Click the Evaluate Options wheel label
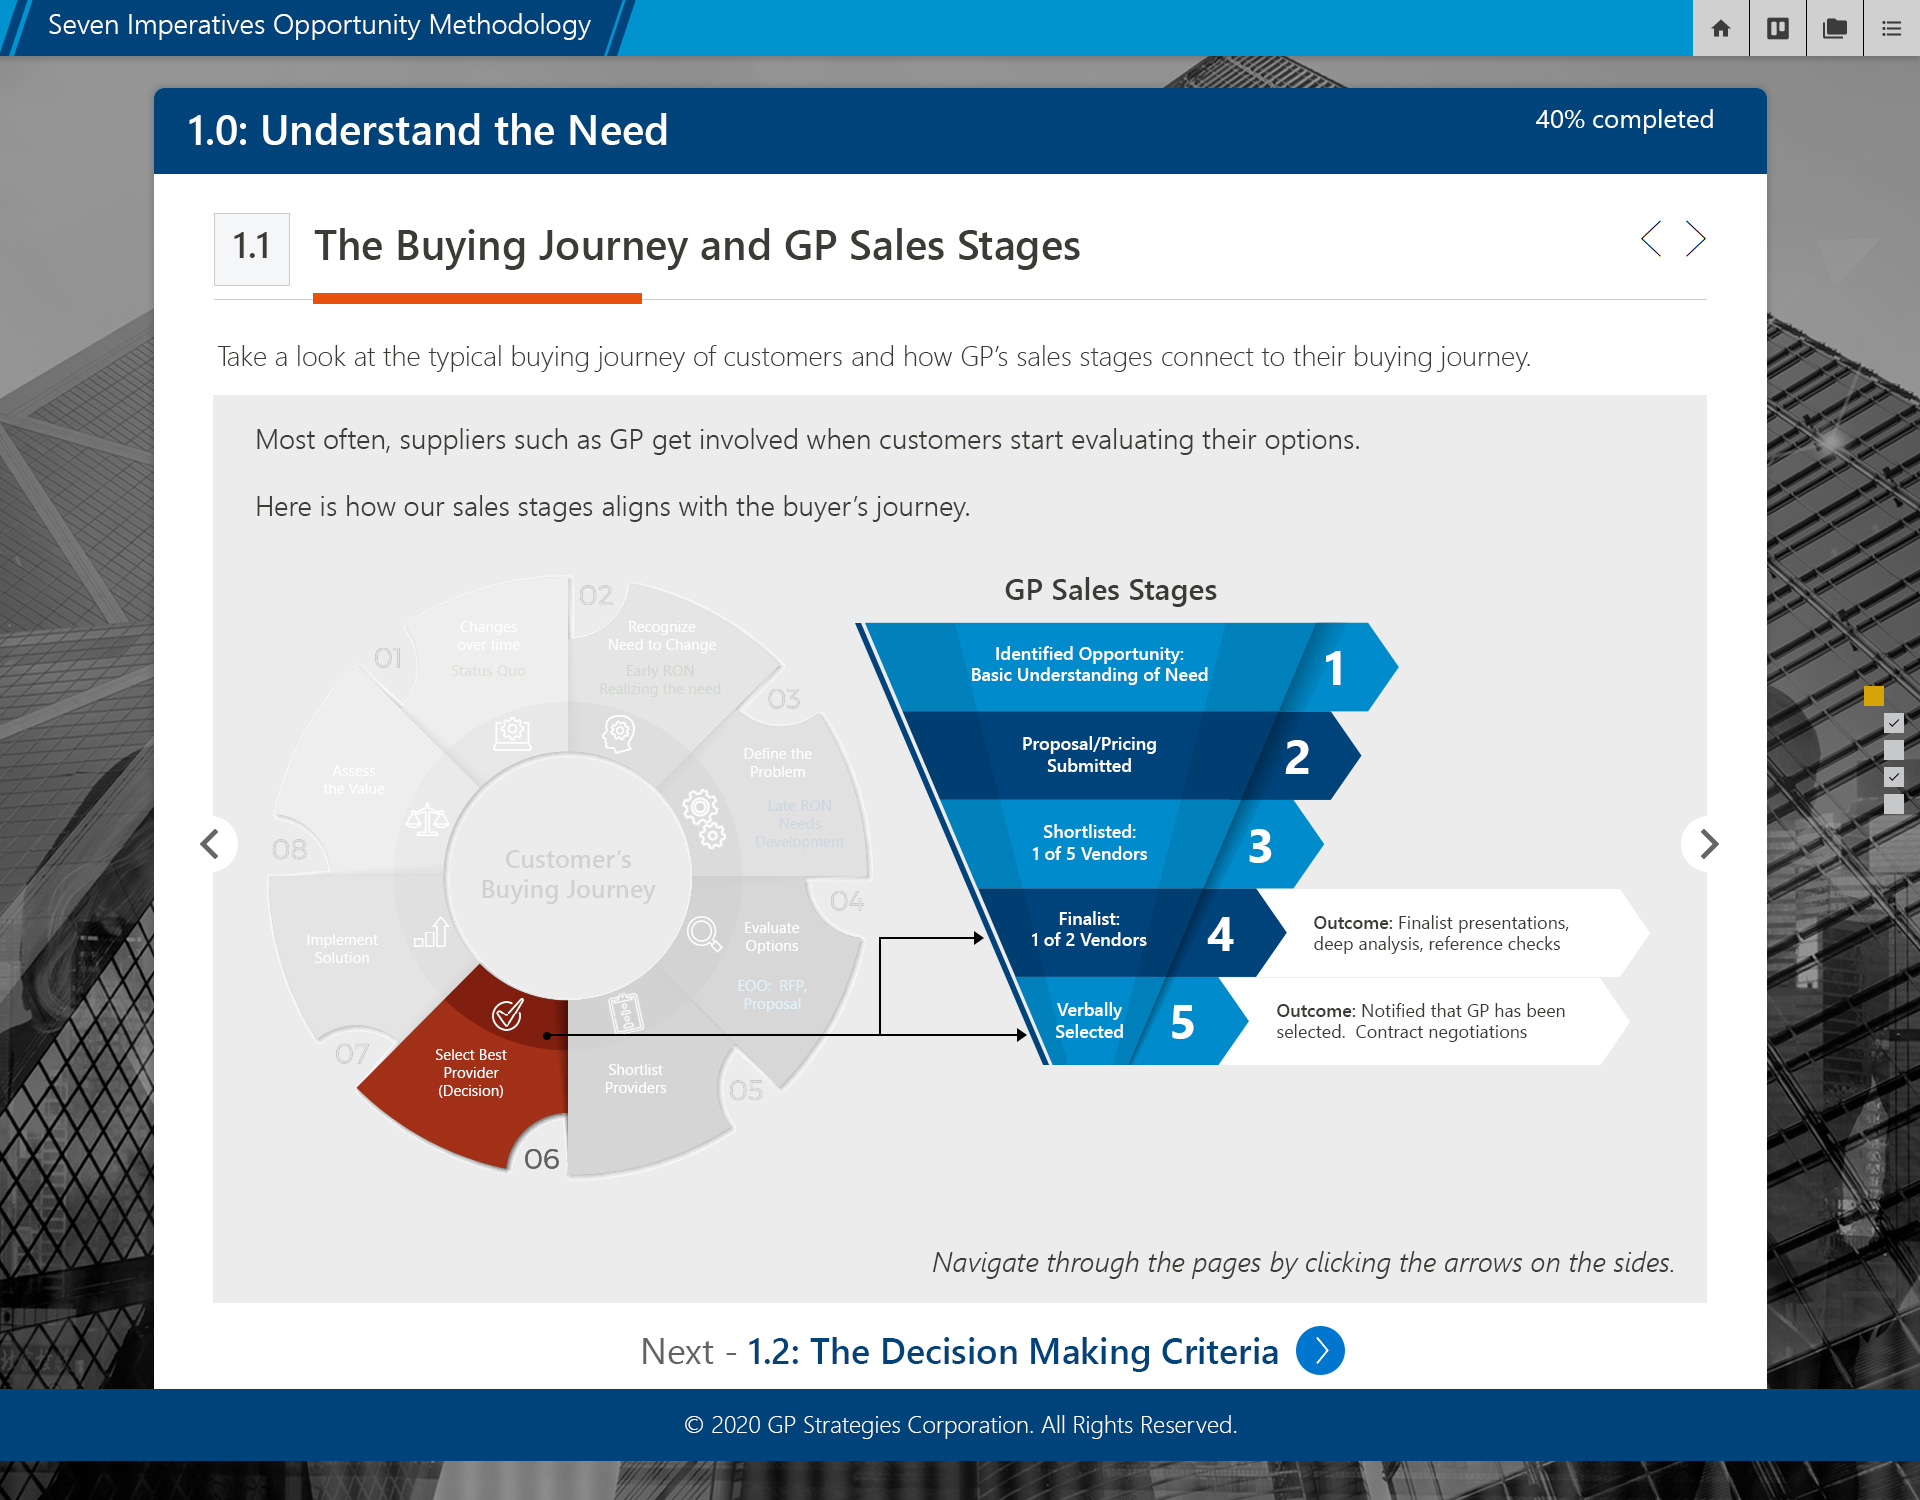Screen dimensions: 1920x1500 tap(771, 937)
